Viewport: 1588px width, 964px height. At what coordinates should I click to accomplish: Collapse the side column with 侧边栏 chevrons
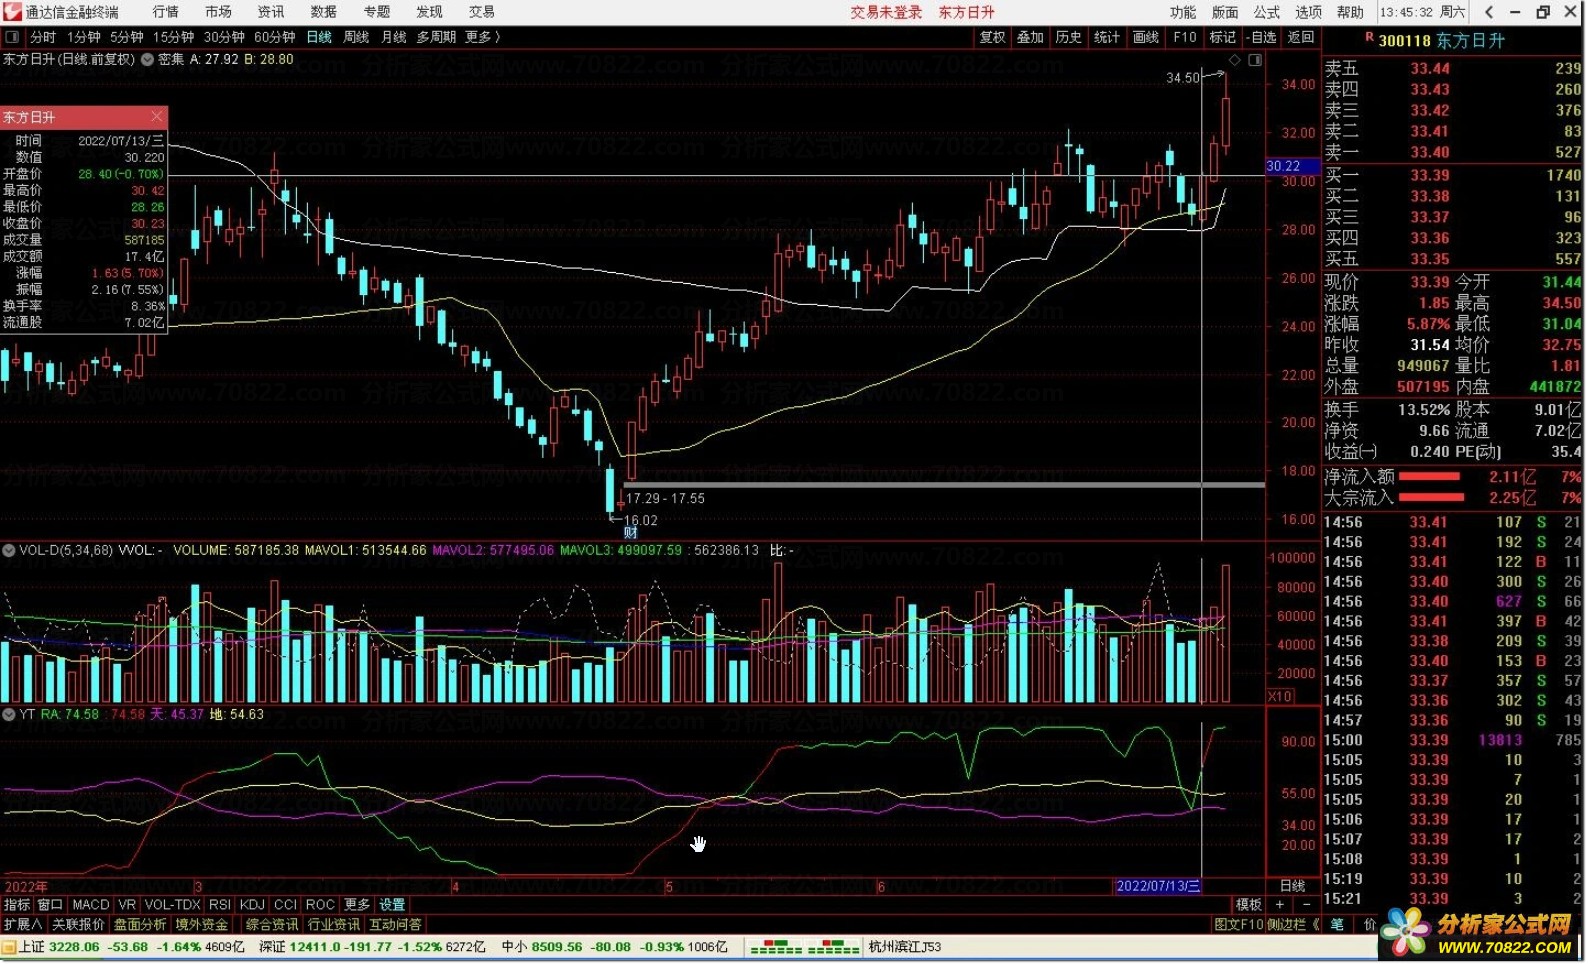(1293, 925)
